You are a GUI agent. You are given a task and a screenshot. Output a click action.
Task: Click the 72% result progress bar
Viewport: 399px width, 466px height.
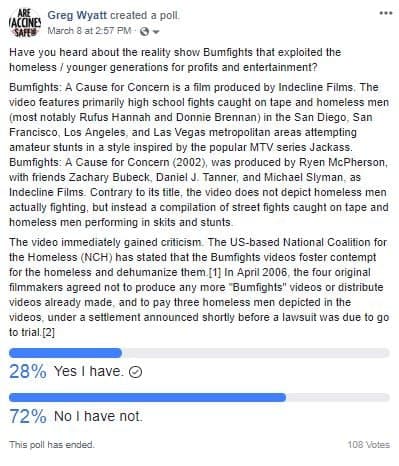[199, 397]
